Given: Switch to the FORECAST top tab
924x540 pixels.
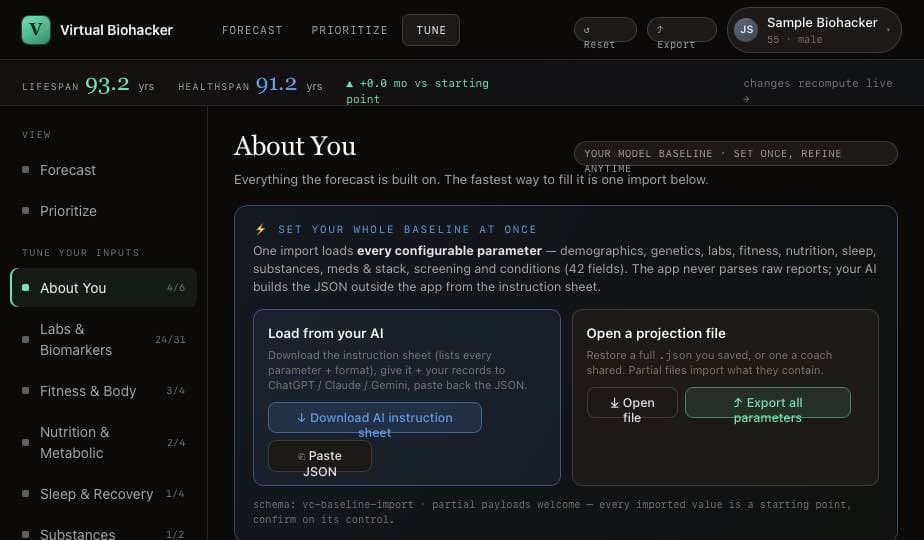Looking at the screenshot, I should pos(252,30).
